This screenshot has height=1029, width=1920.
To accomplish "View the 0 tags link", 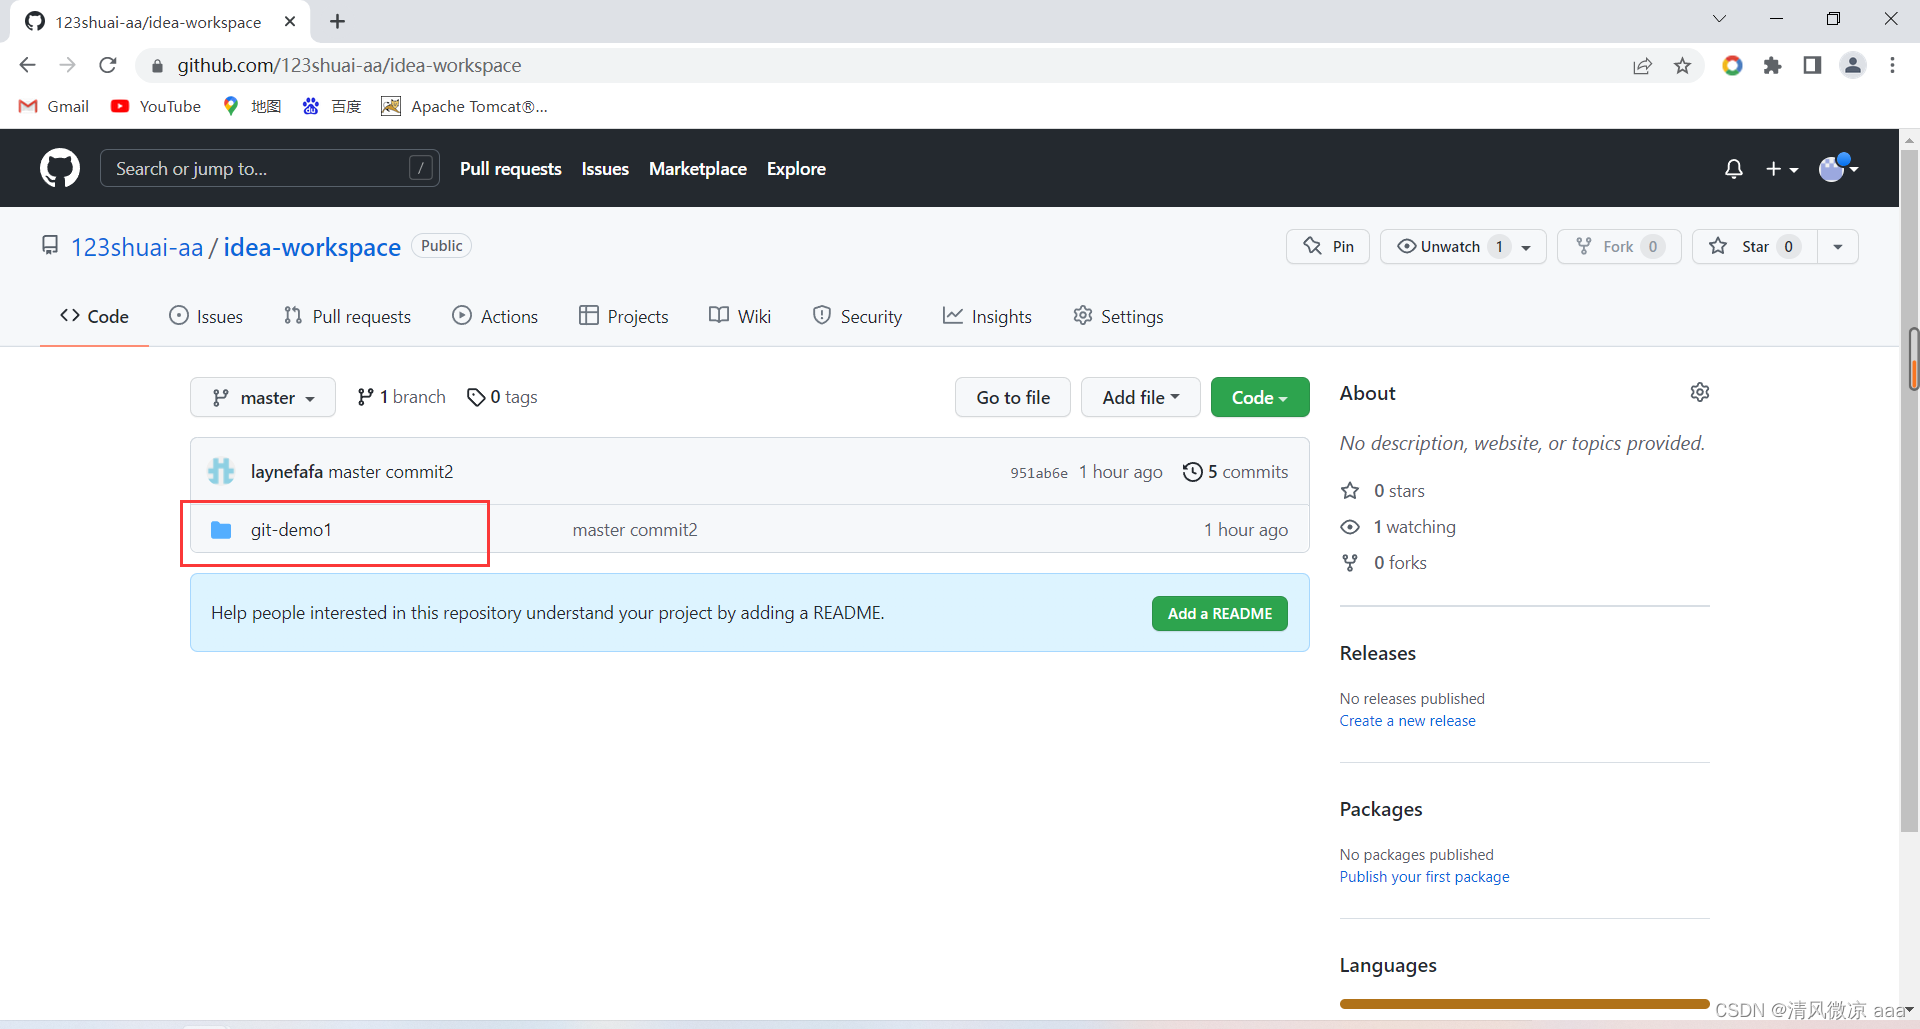I will pyautogui.click(x=502, y=397).
